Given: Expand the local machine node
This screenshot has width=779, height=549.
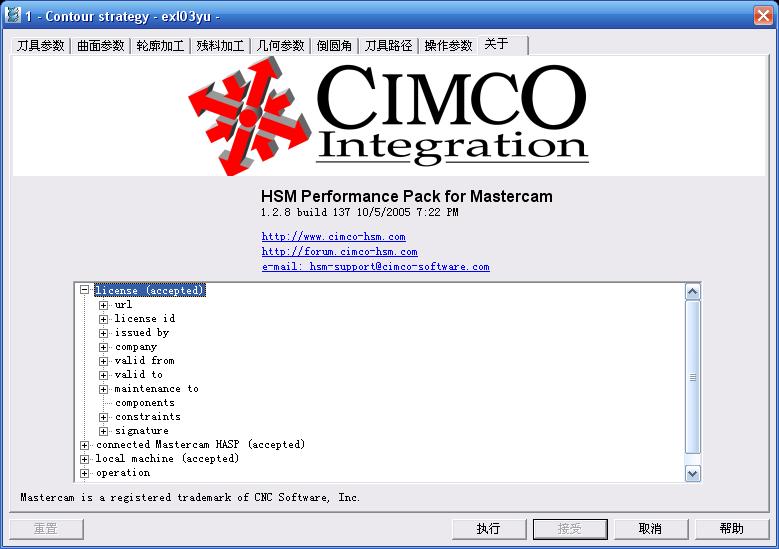Looking at the screenshot, I should point(84,459).
